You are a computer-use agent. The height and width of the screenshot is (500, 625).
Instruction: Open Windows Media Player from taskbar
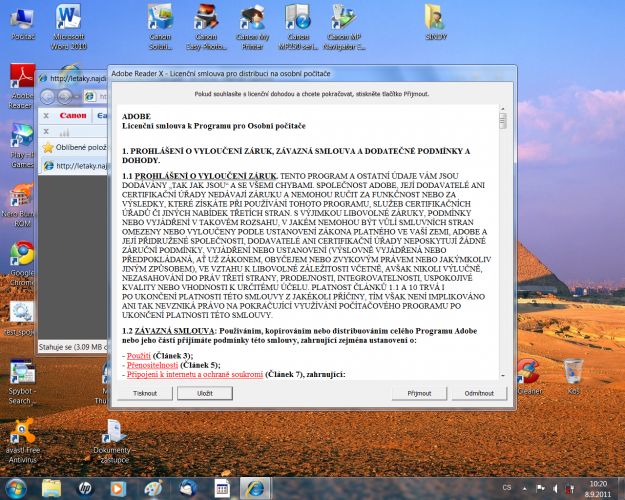click(x=118, y=488)
